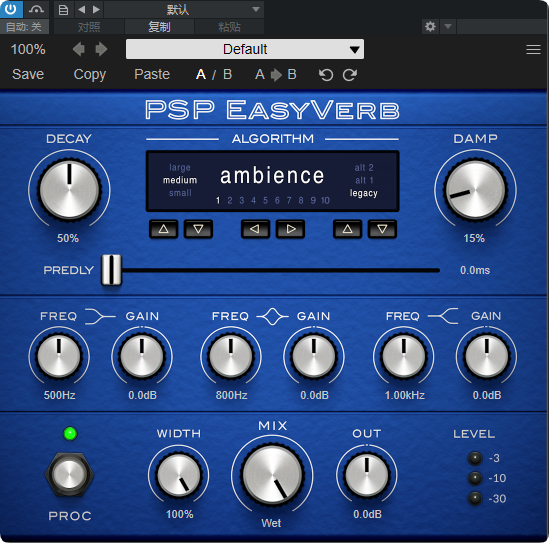Click the 800Hz mid FREQ knob

coord(231,356)
